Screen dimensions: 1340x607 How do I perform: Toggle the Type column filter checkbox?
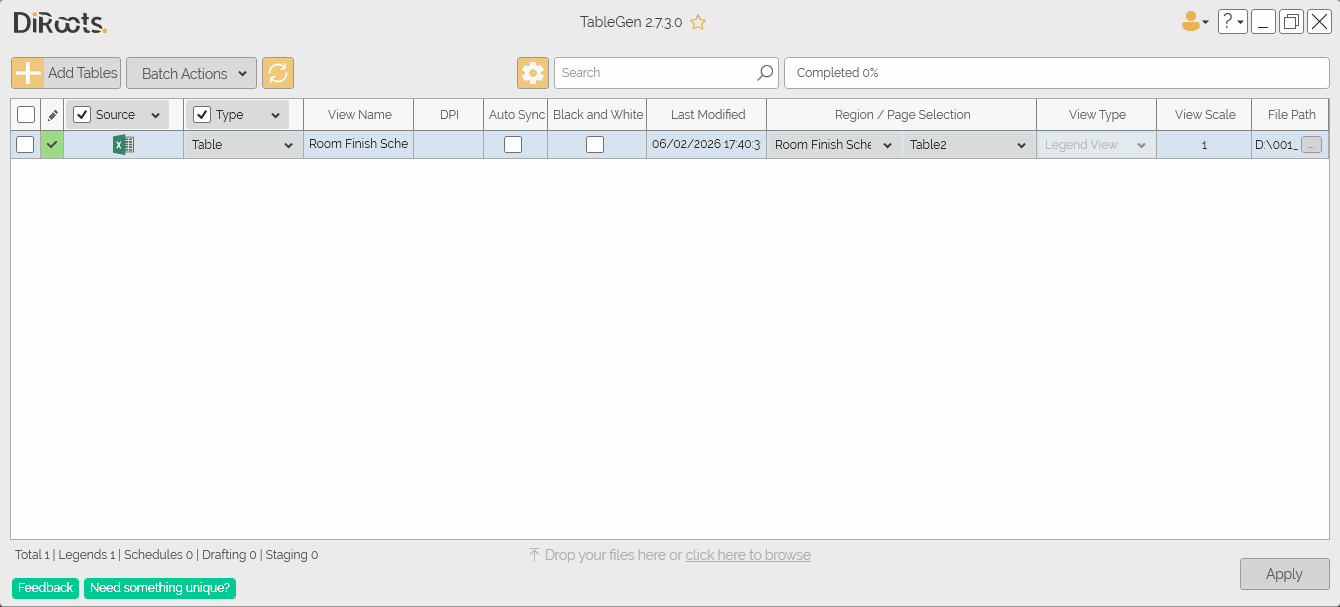[x=202, y=115]
